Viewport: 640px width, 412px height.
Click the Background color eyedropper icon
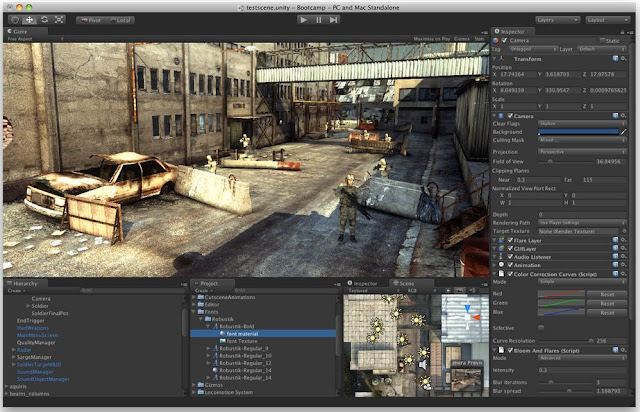623,132
